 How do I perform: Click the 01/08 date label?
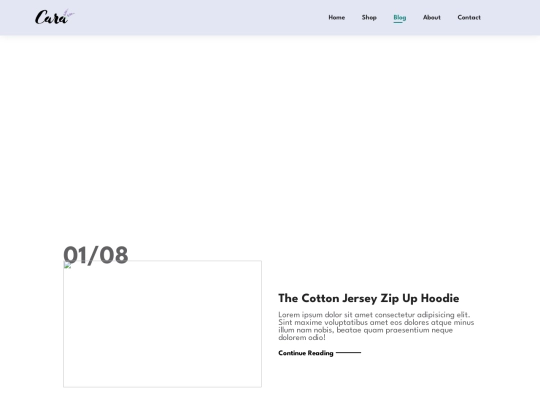tap(96, 255)
